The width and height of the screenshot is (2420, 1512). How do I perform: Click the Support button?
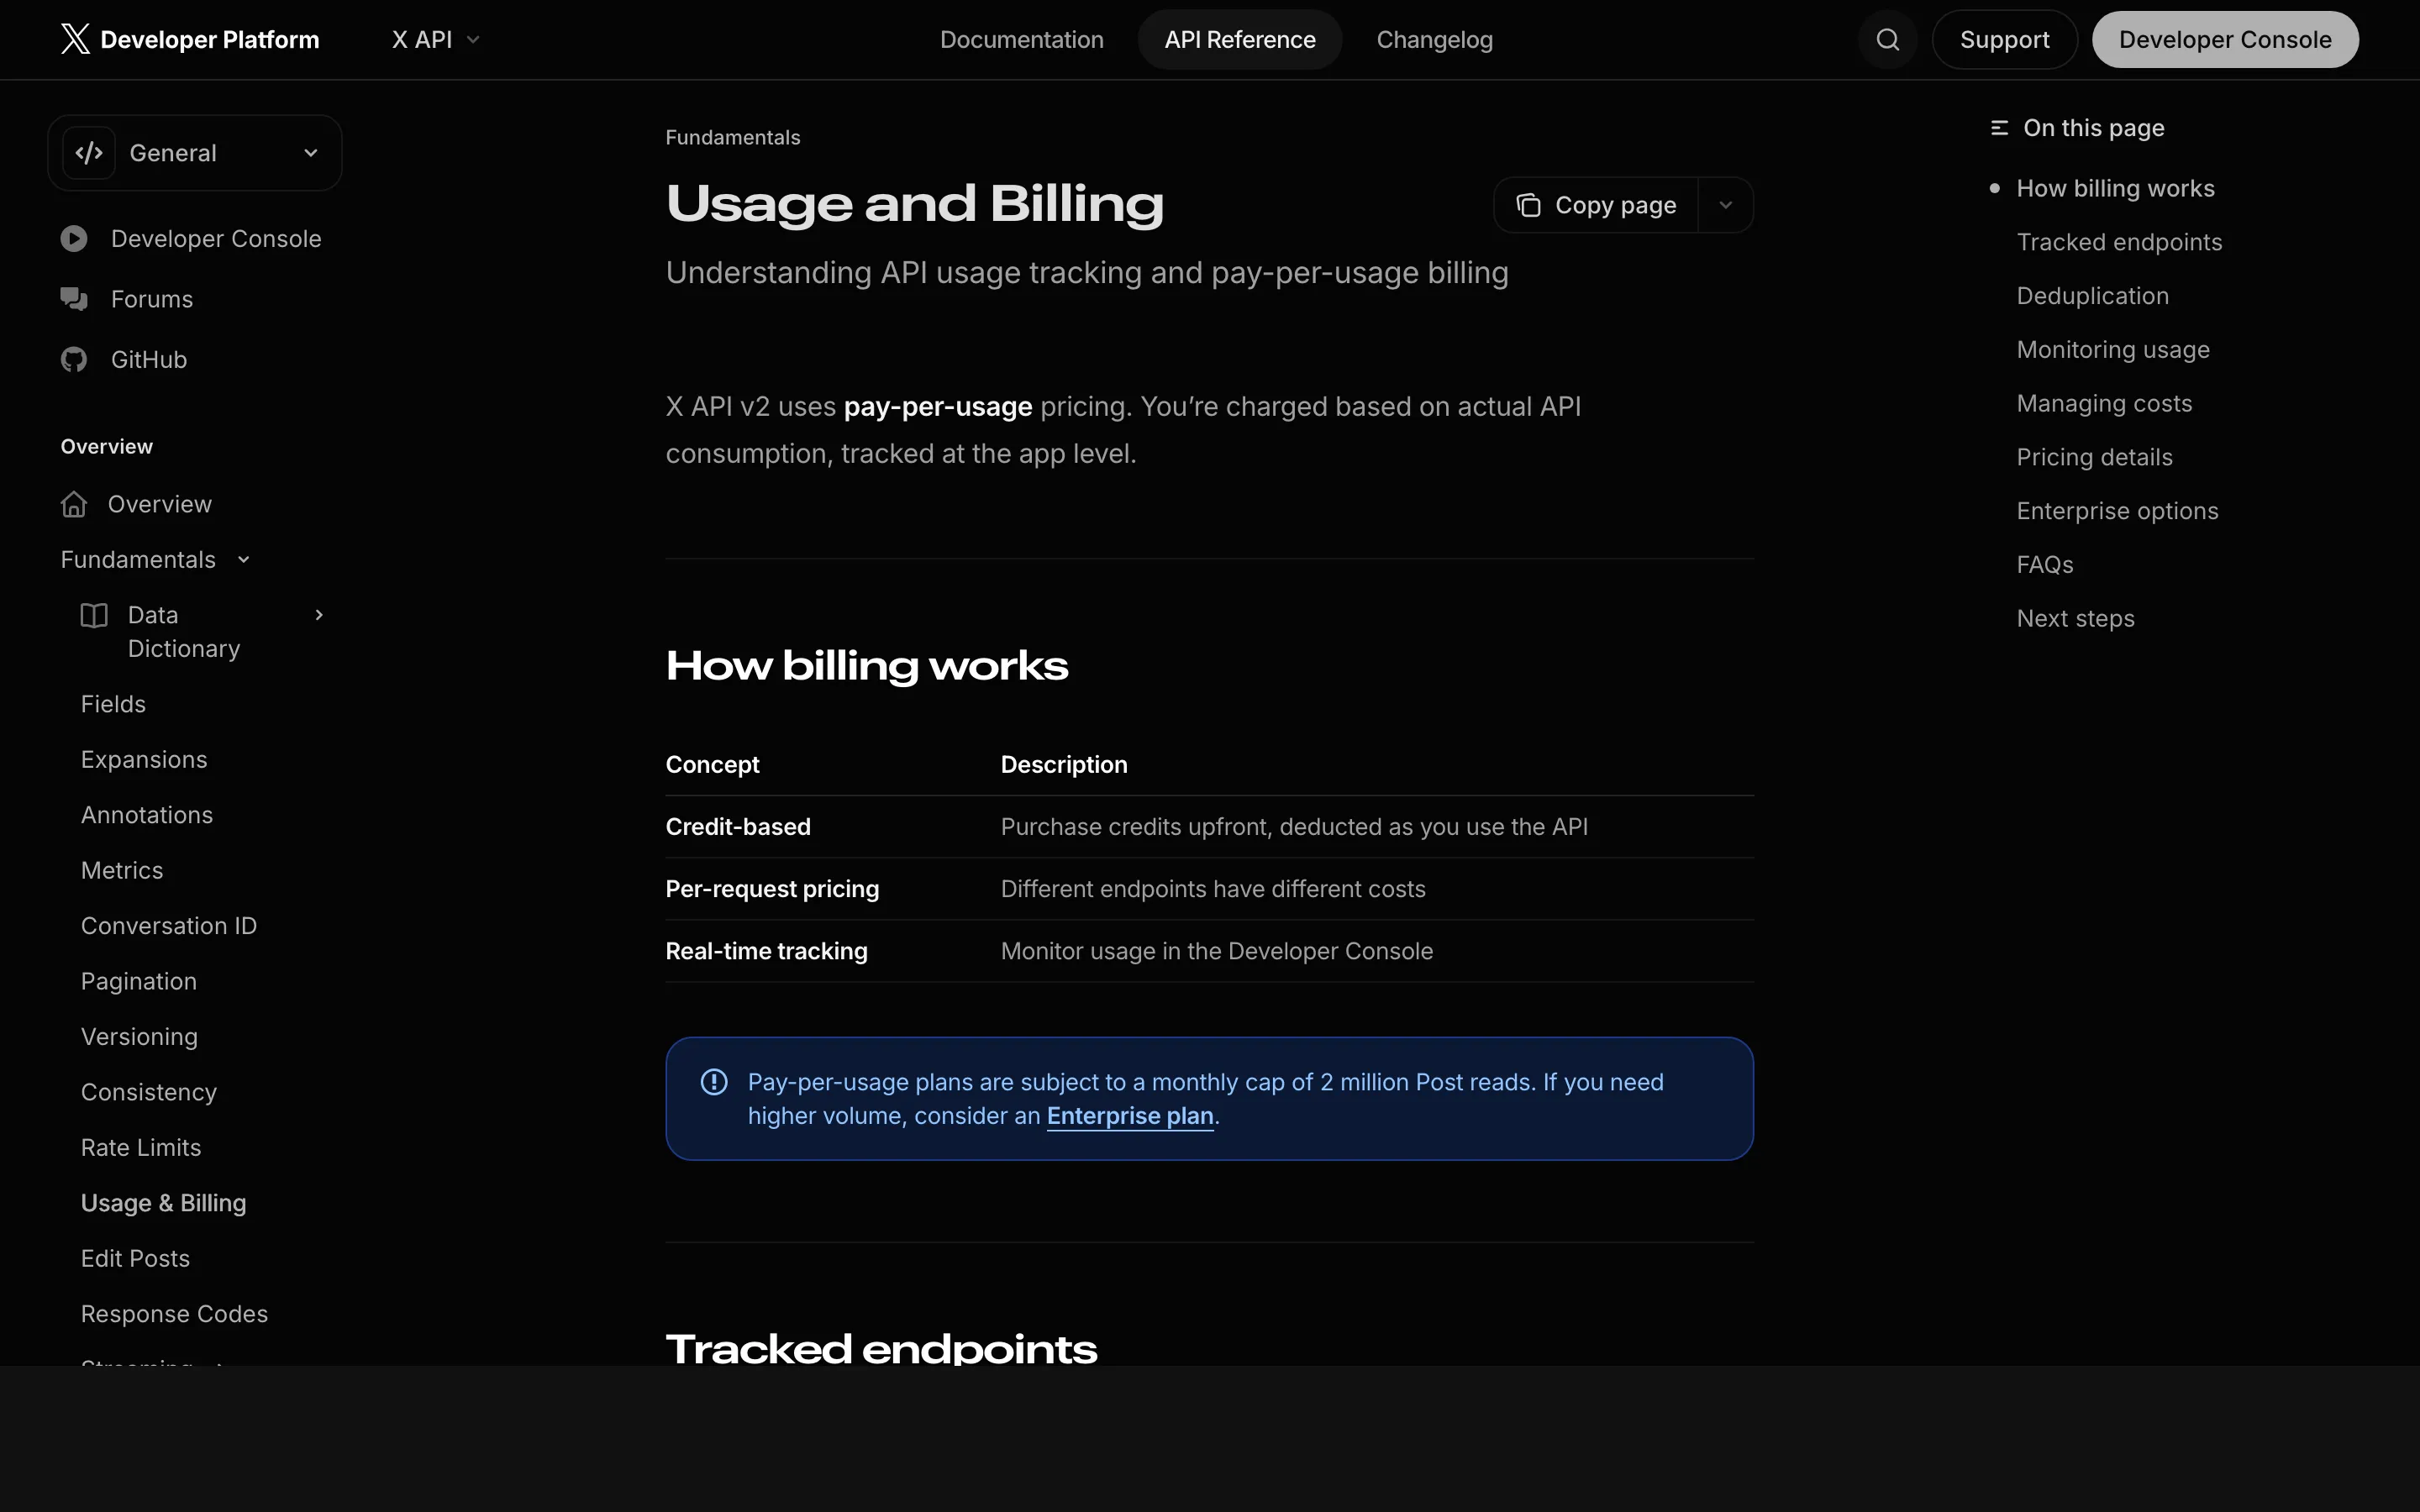(x=2004, y=40)
